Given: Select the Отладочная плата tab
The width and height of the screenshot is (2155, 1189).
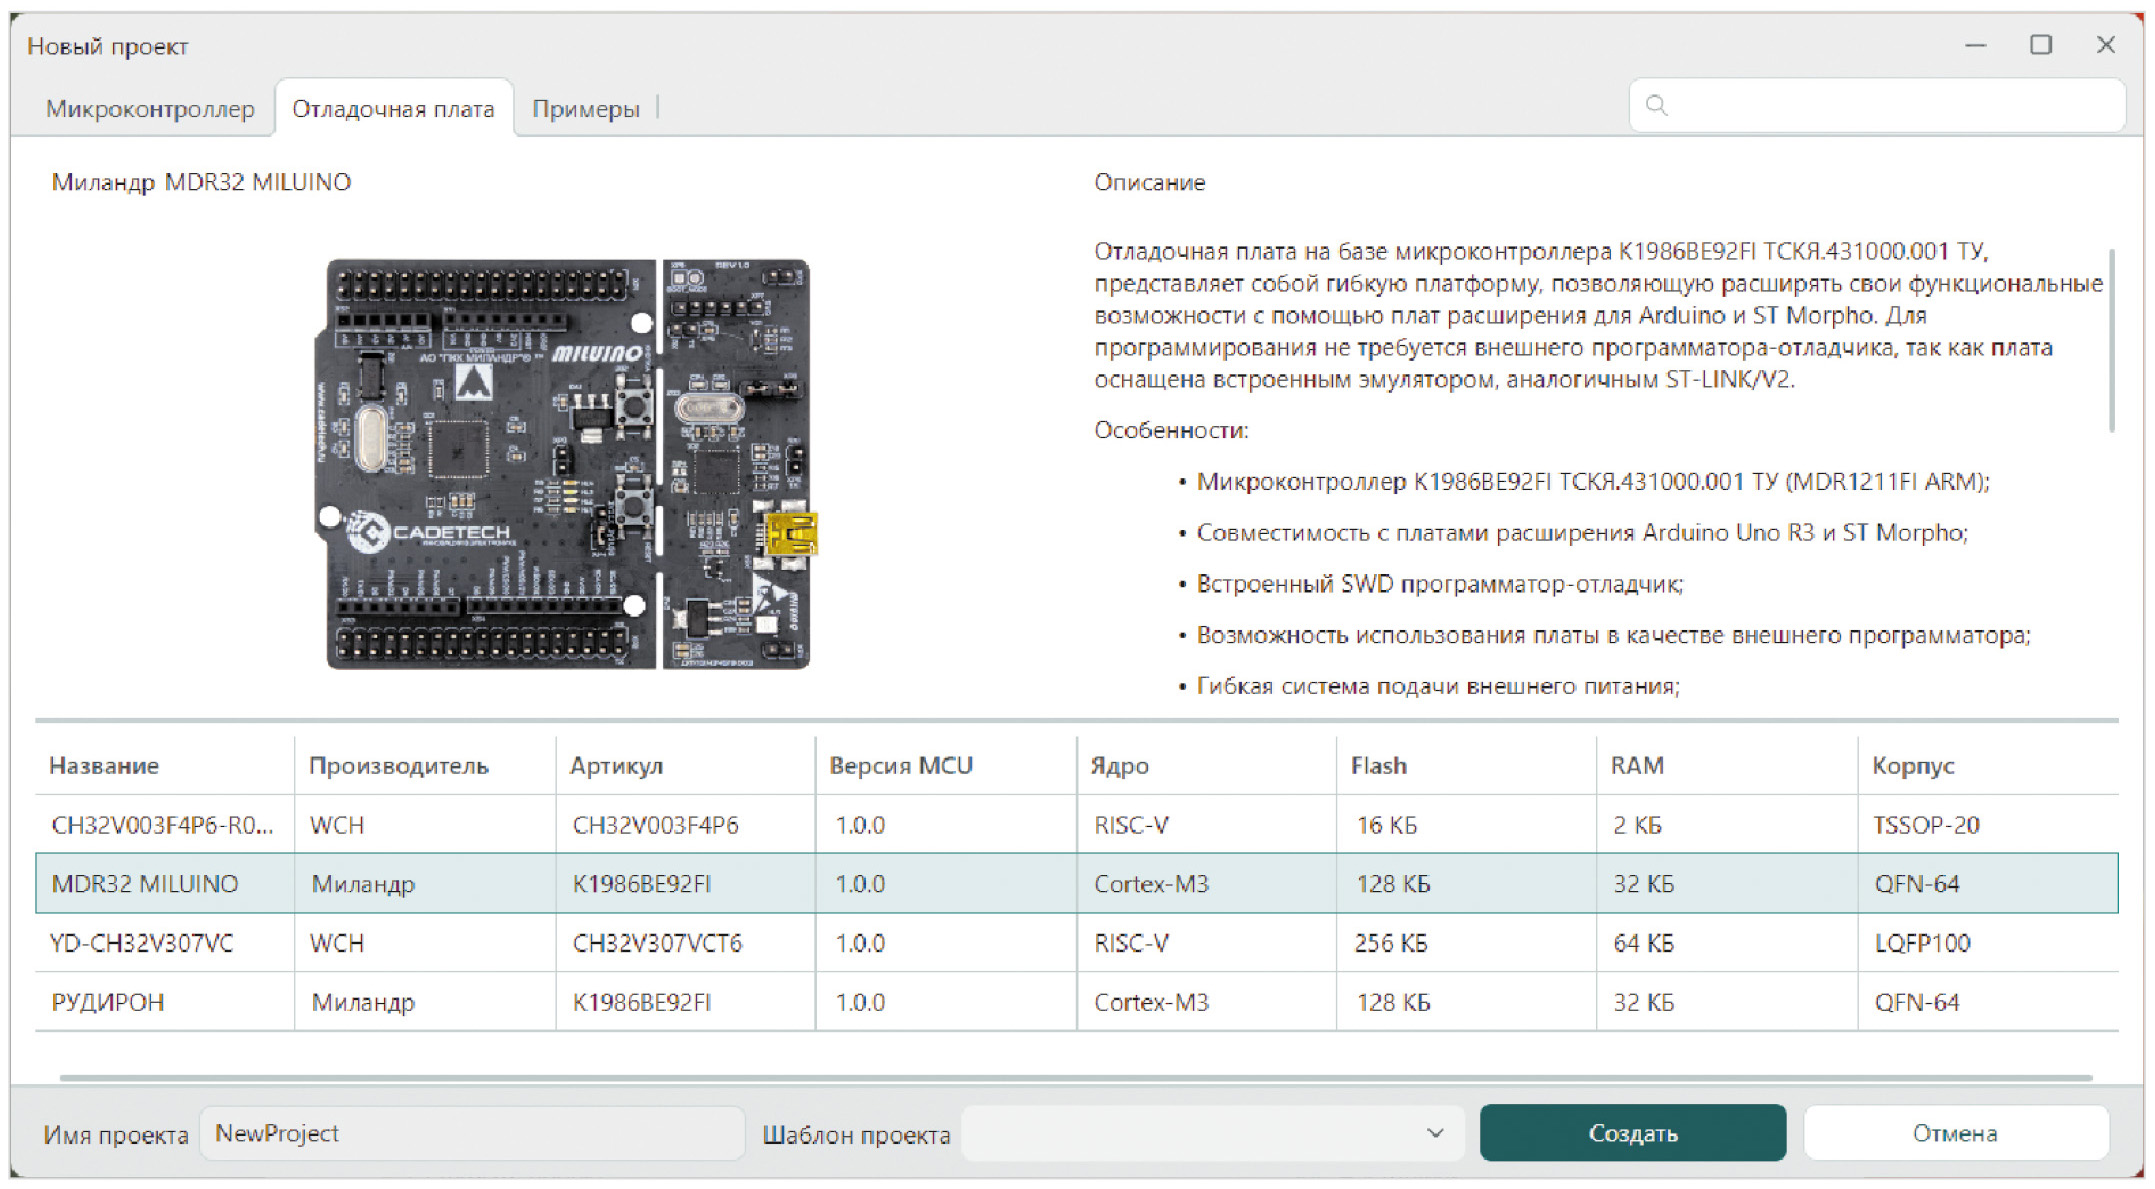Looking at the screenshot, I should (x=393, y=109).
